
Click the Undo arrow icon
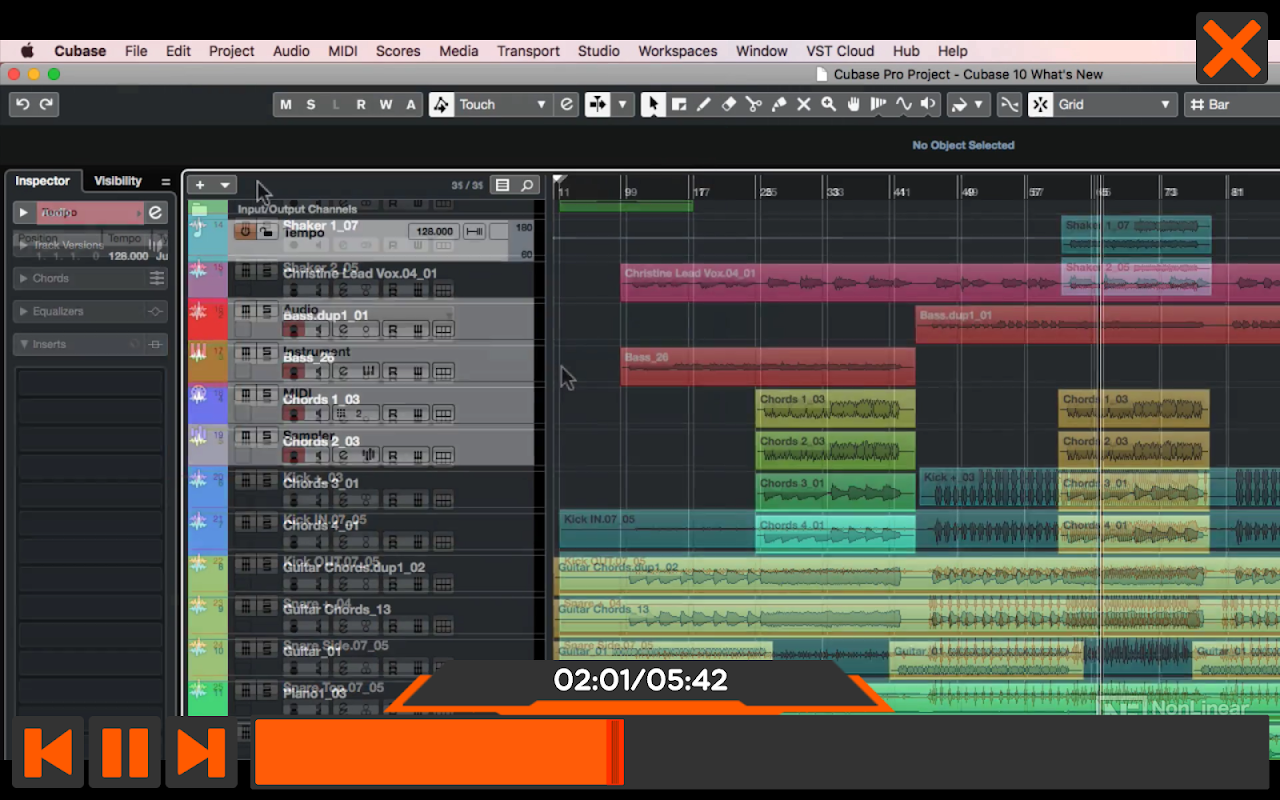tap(22, 104)
